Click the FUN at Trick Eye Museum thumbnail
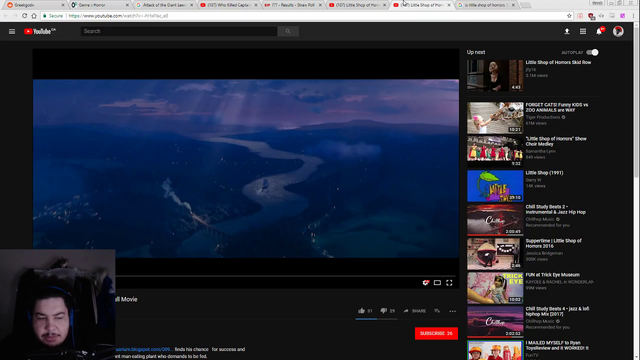Image resolution: width=640 pixels, height=360 pixels. 495,288
